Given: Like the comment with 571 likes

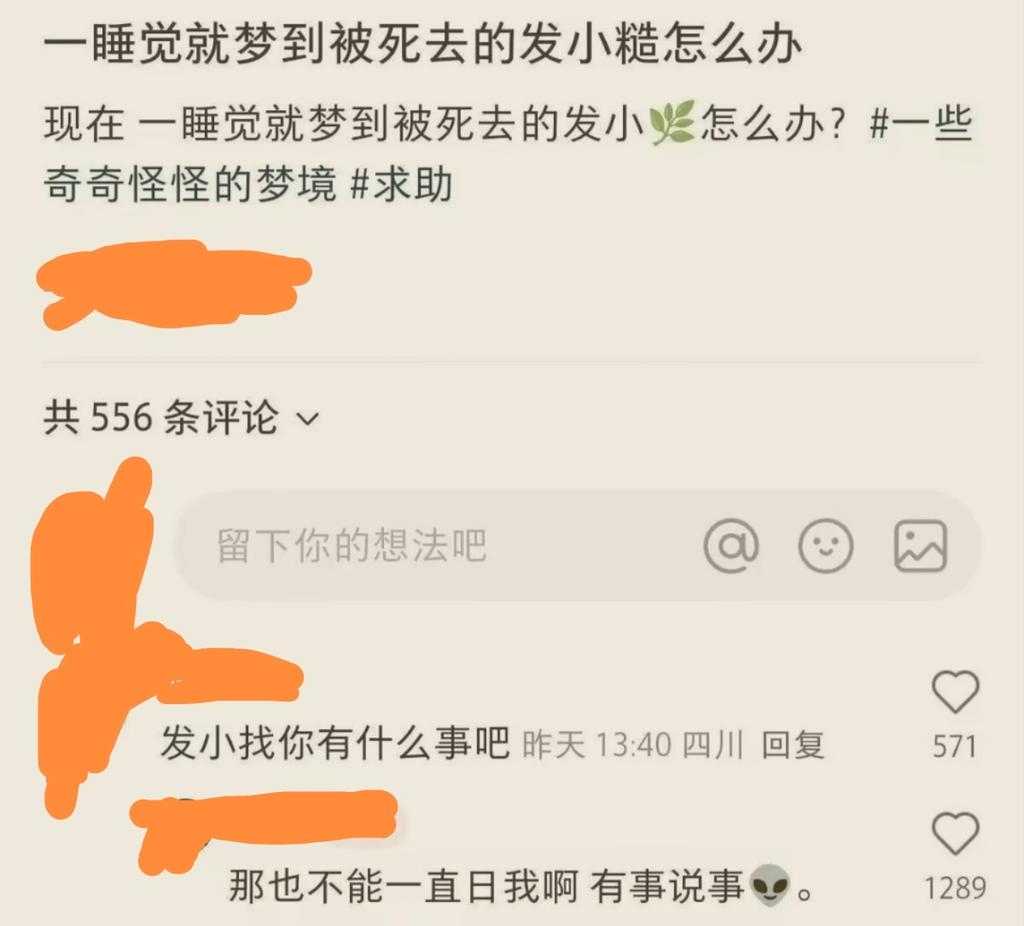Looking at the screenshot, I should point(955,692).
